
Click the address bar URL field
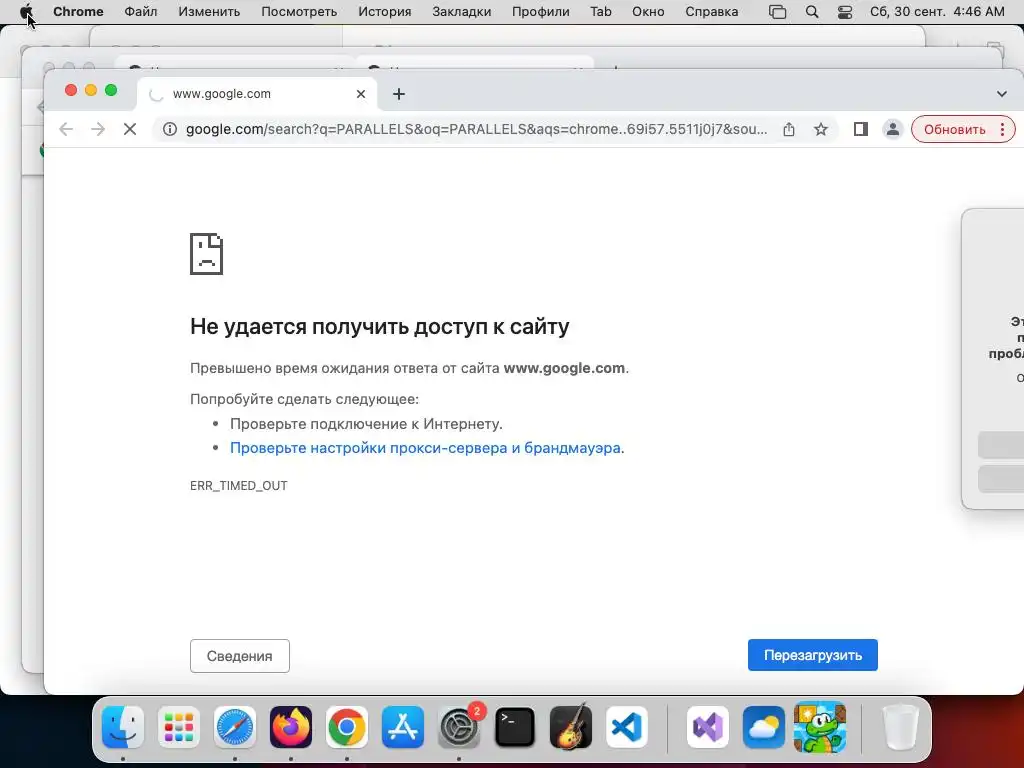pos(477,129)
